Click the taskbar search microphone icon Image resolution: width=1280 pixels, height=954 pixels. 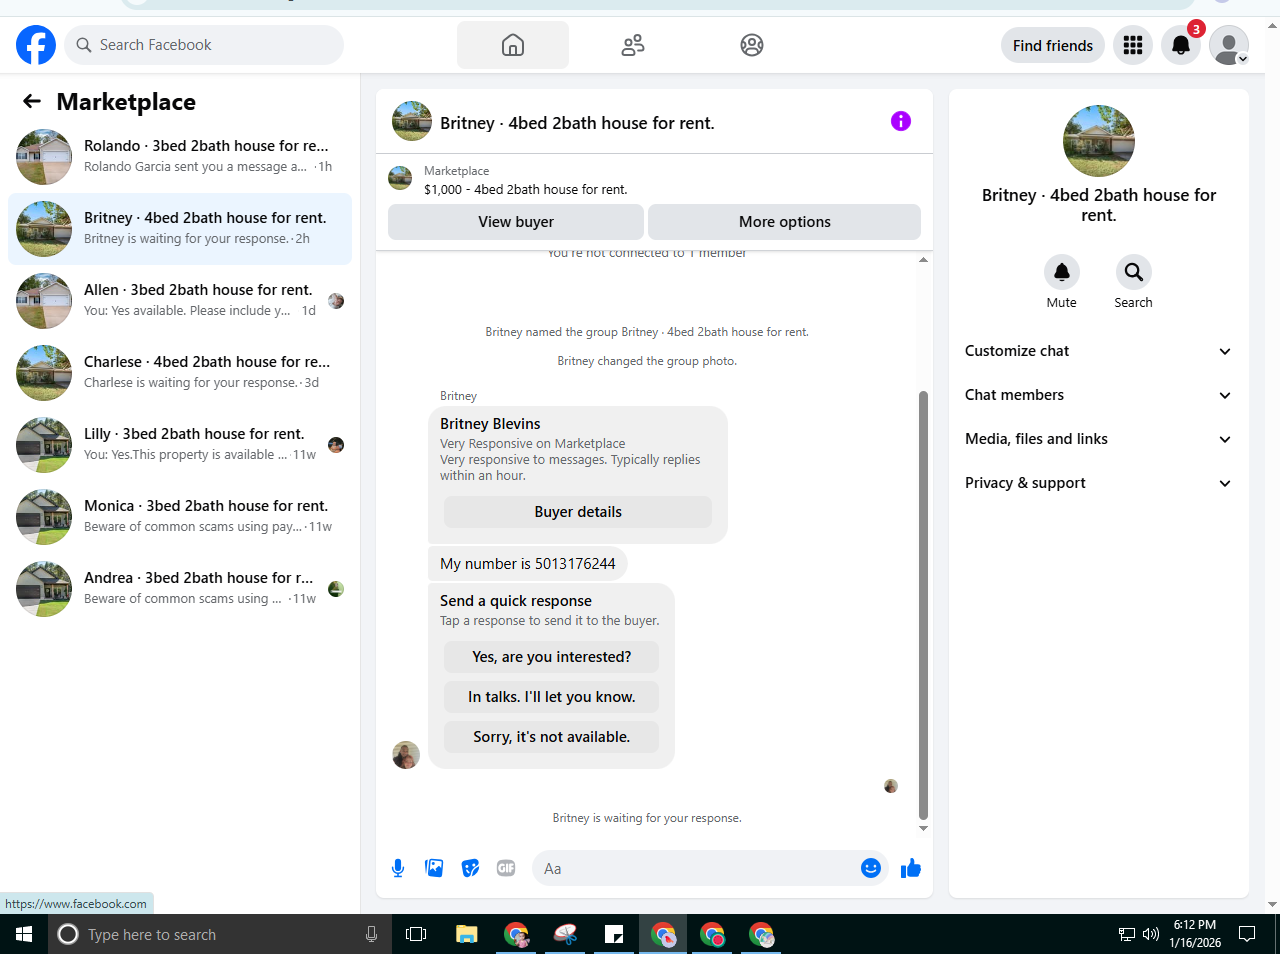tap(371, 934)
